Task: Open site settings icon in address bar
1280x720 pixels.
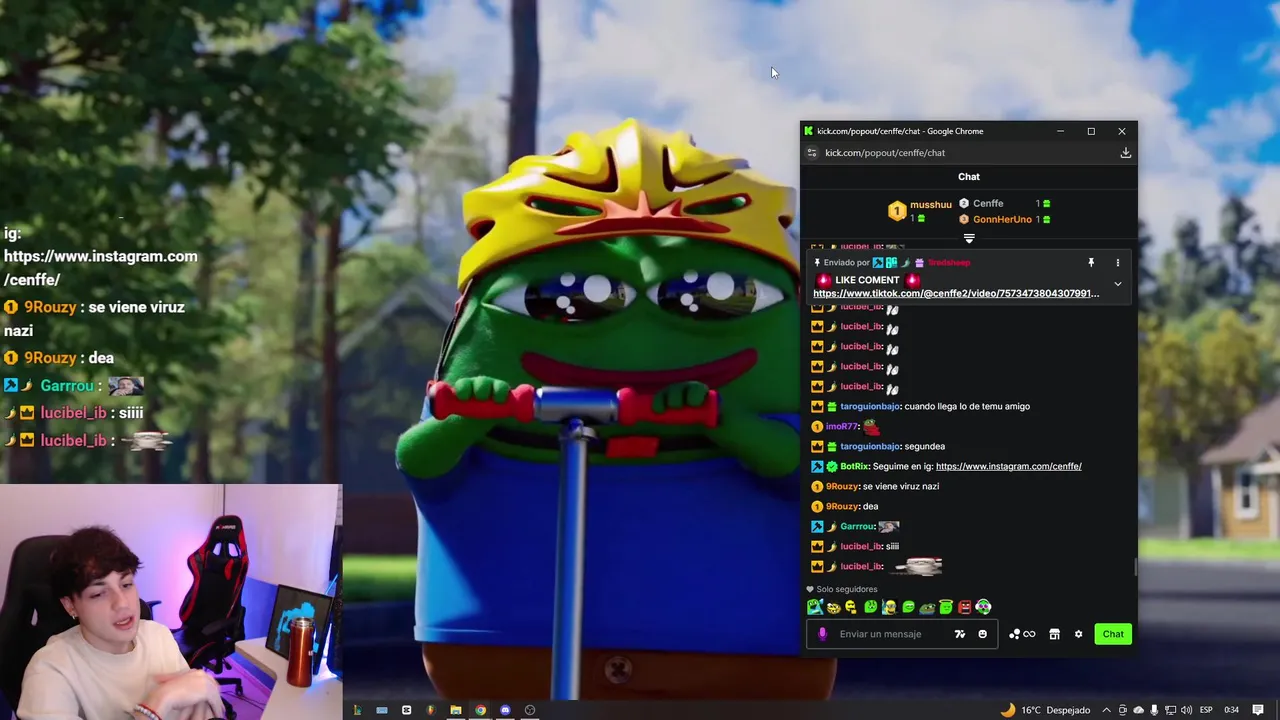Action: 812,153
